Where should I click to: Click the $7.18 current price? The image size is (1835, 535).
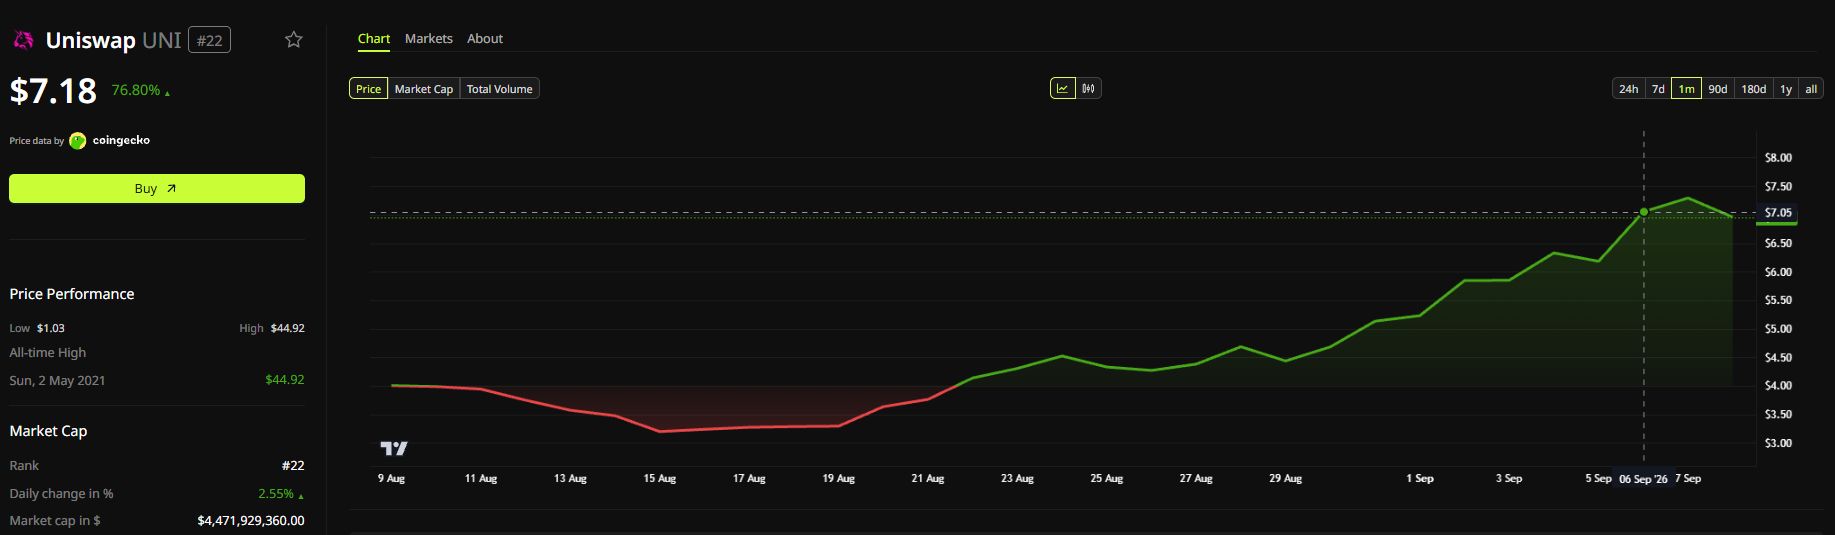coord(53,91)
